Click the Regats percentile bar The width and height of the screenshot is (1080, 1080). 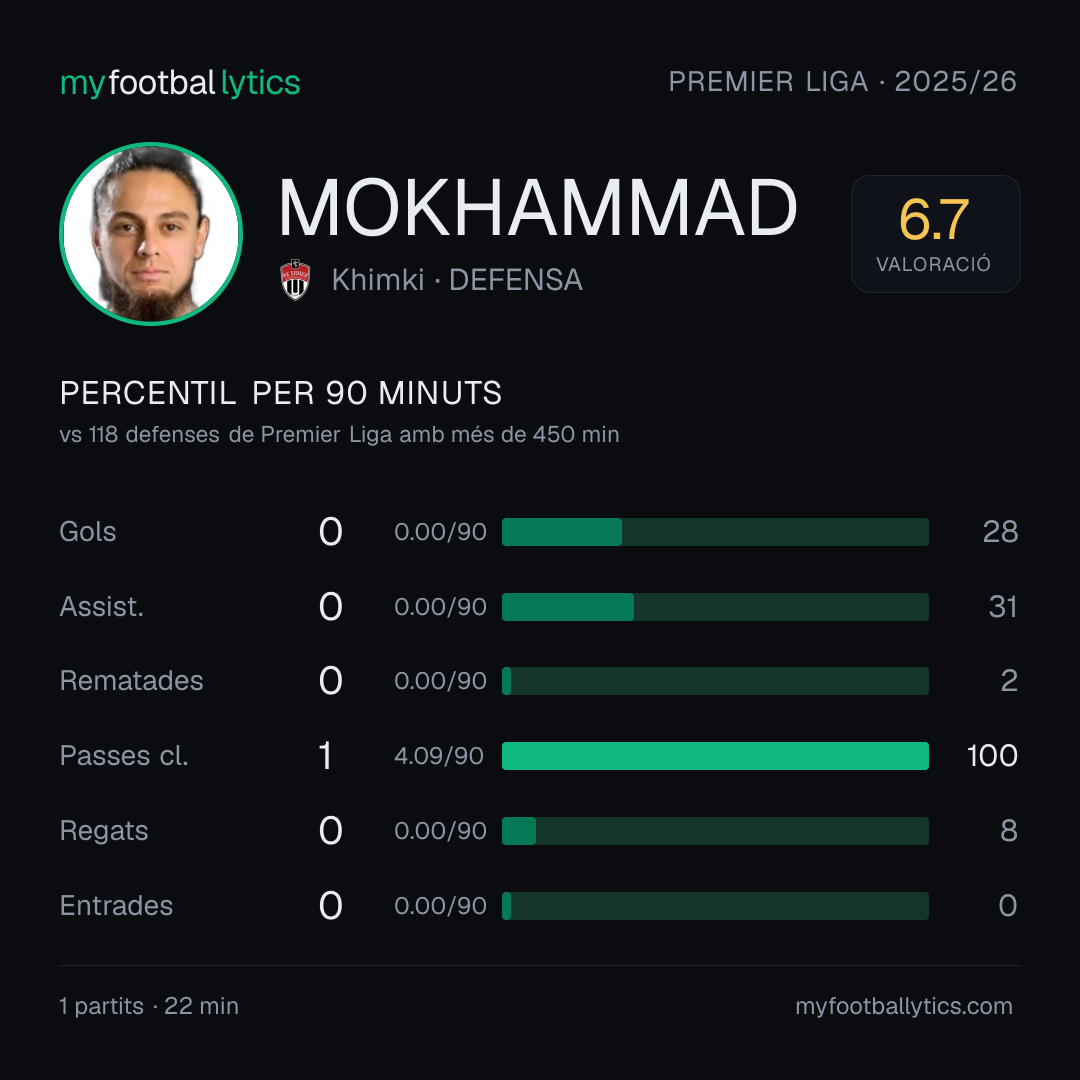click(x=715, y=831)
